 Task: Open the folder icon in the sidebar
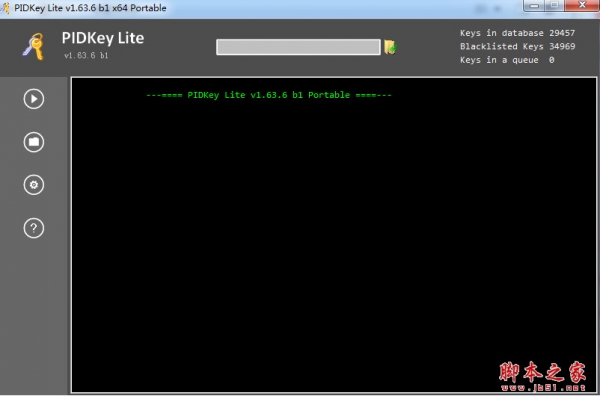34,142
